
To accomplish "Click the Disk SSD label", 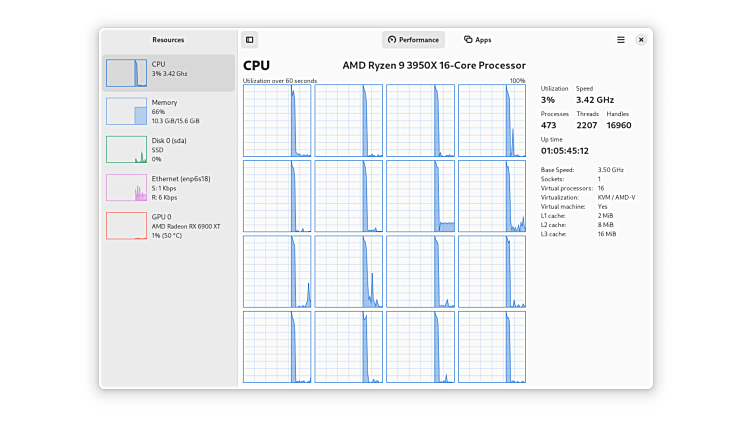I will pos(157,150).
